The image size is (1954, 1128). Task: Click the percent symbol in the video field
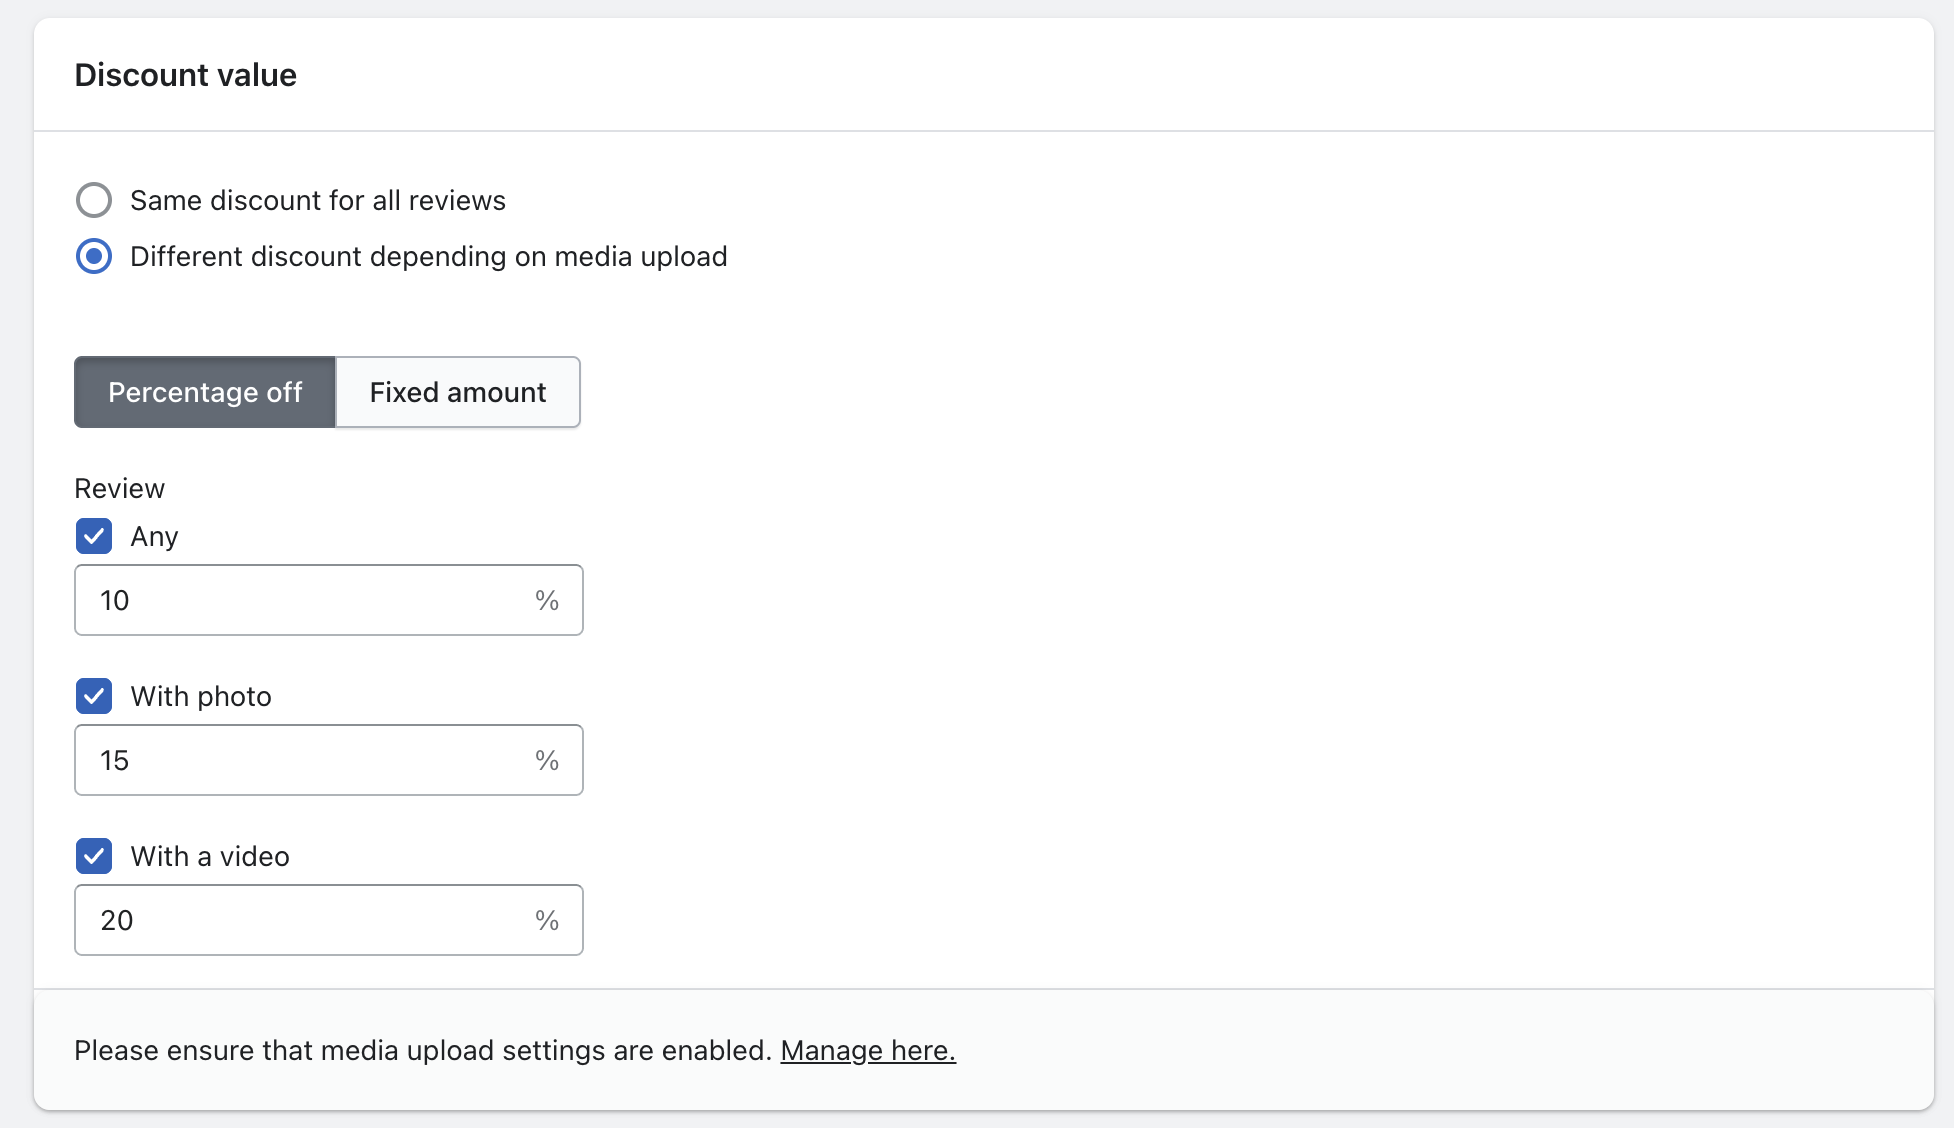point(547,920)
